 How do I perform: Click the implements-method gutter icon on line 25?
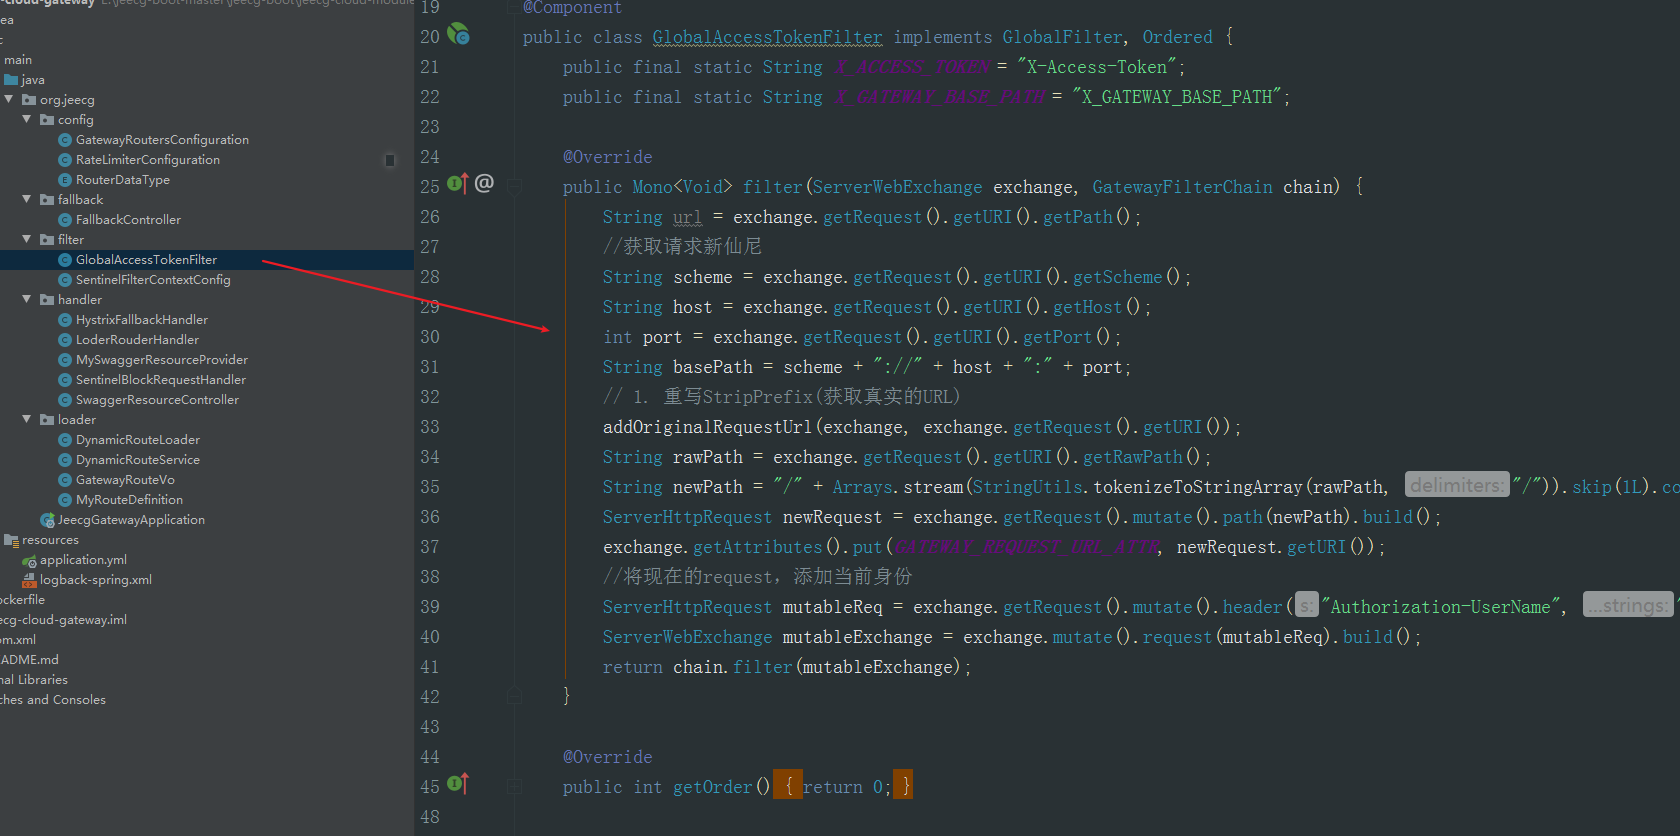[458, 184]
